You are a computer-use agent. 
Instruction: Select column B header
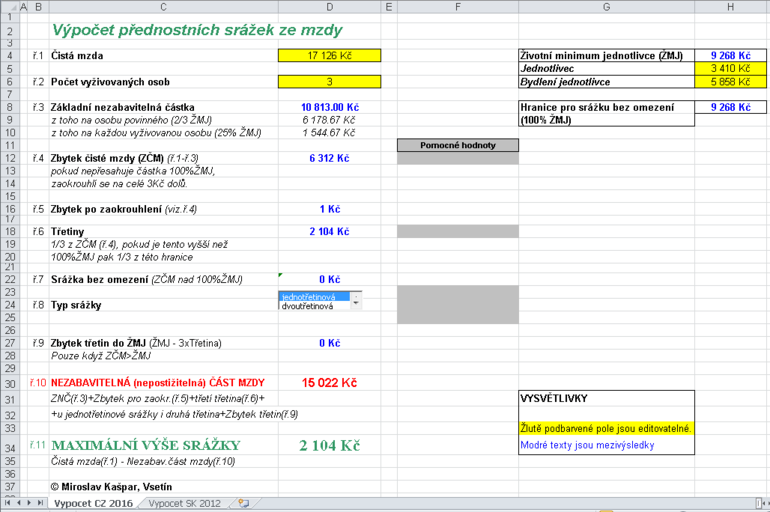click(x=38, y=7)
